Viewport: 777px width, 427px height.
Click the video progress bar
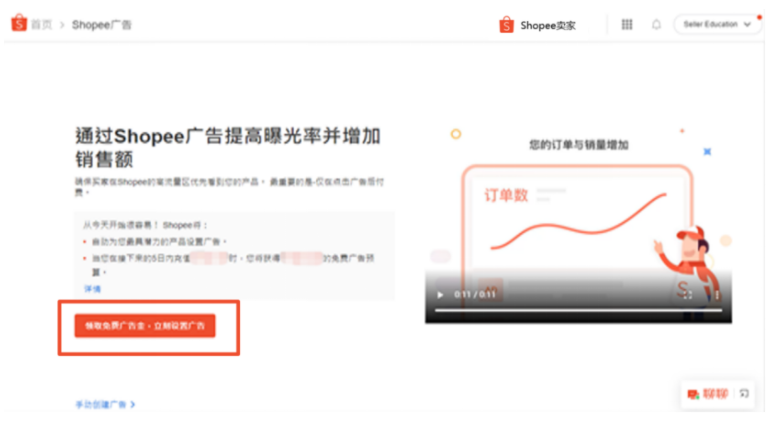[578, 311]
